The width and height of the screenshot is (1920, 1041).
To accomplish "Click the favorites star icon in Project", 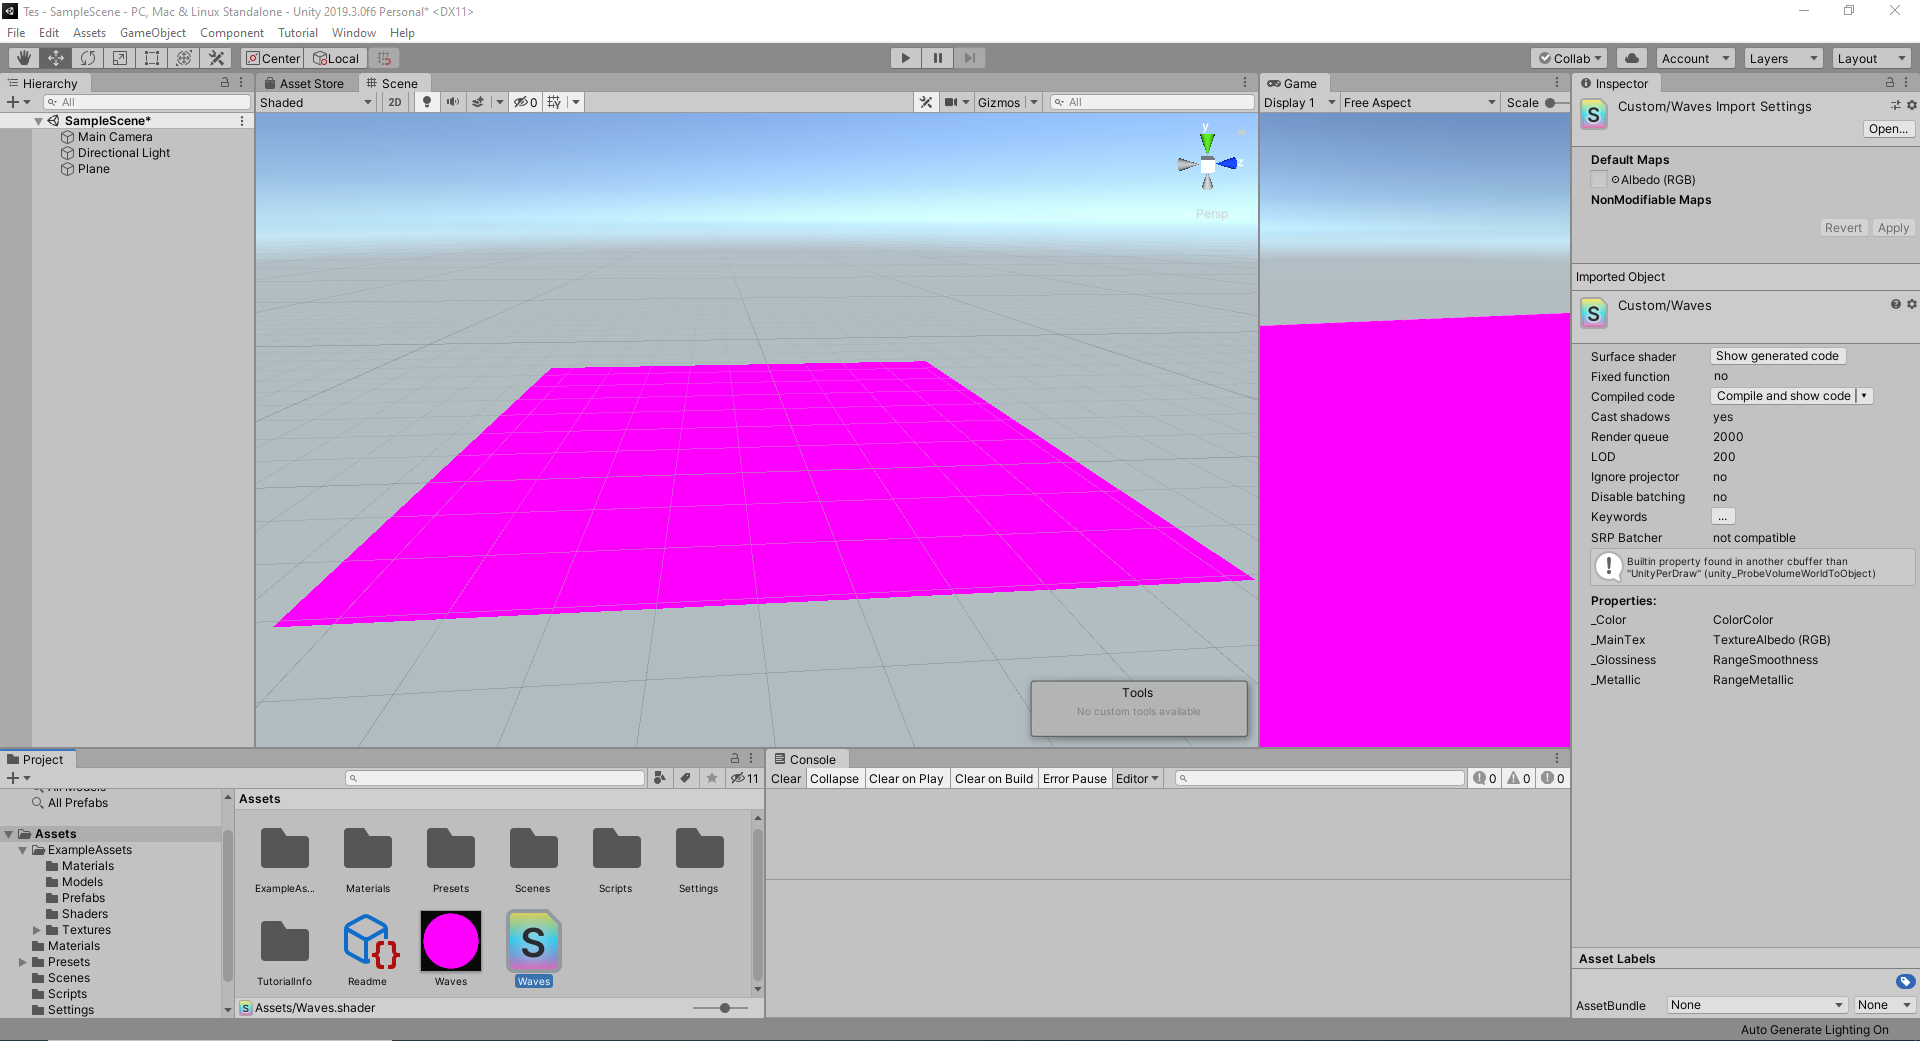I will tap(711, 778).
